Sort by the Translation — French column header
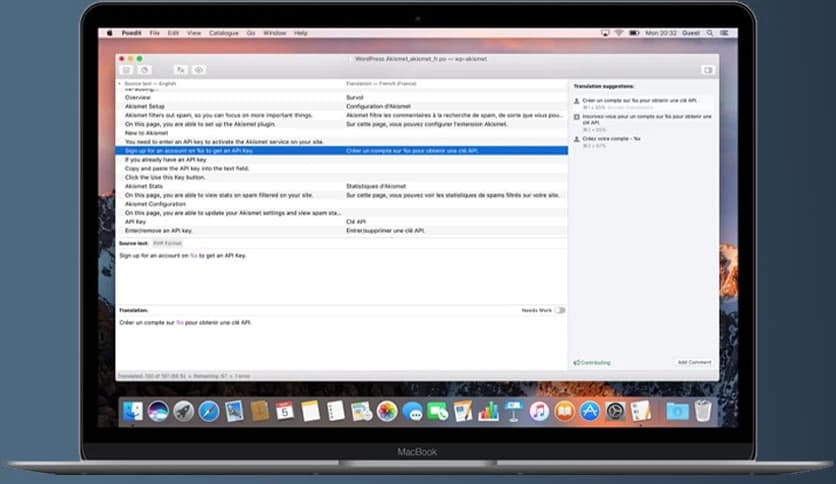The height and width of the screenshot is (484, 836). pyautogui.click(x=380, y=82)
